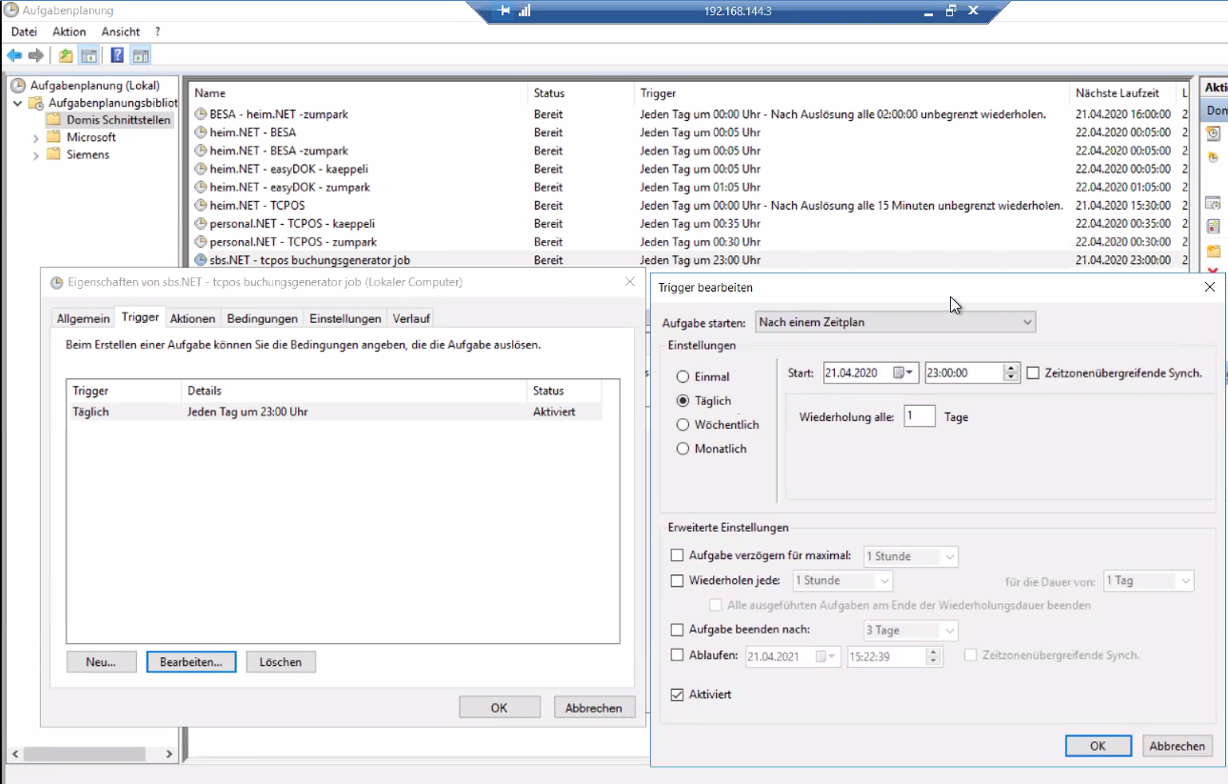Check the Ablaufen checkbox
Image resolution: width=1228 pixels, height=784 pixels.
(x=677, y=656)
